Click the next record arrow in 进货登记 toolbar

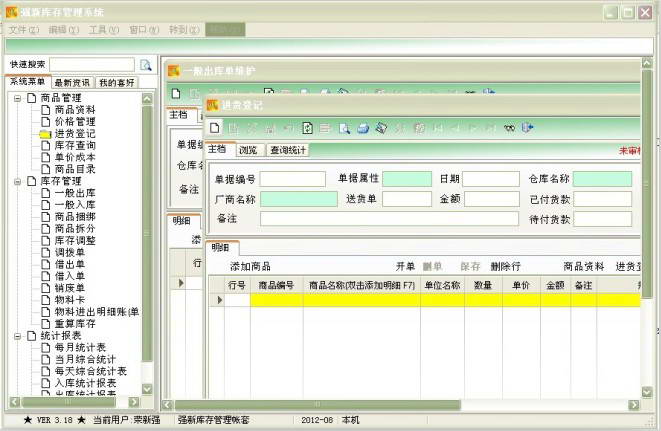point(473,128)
